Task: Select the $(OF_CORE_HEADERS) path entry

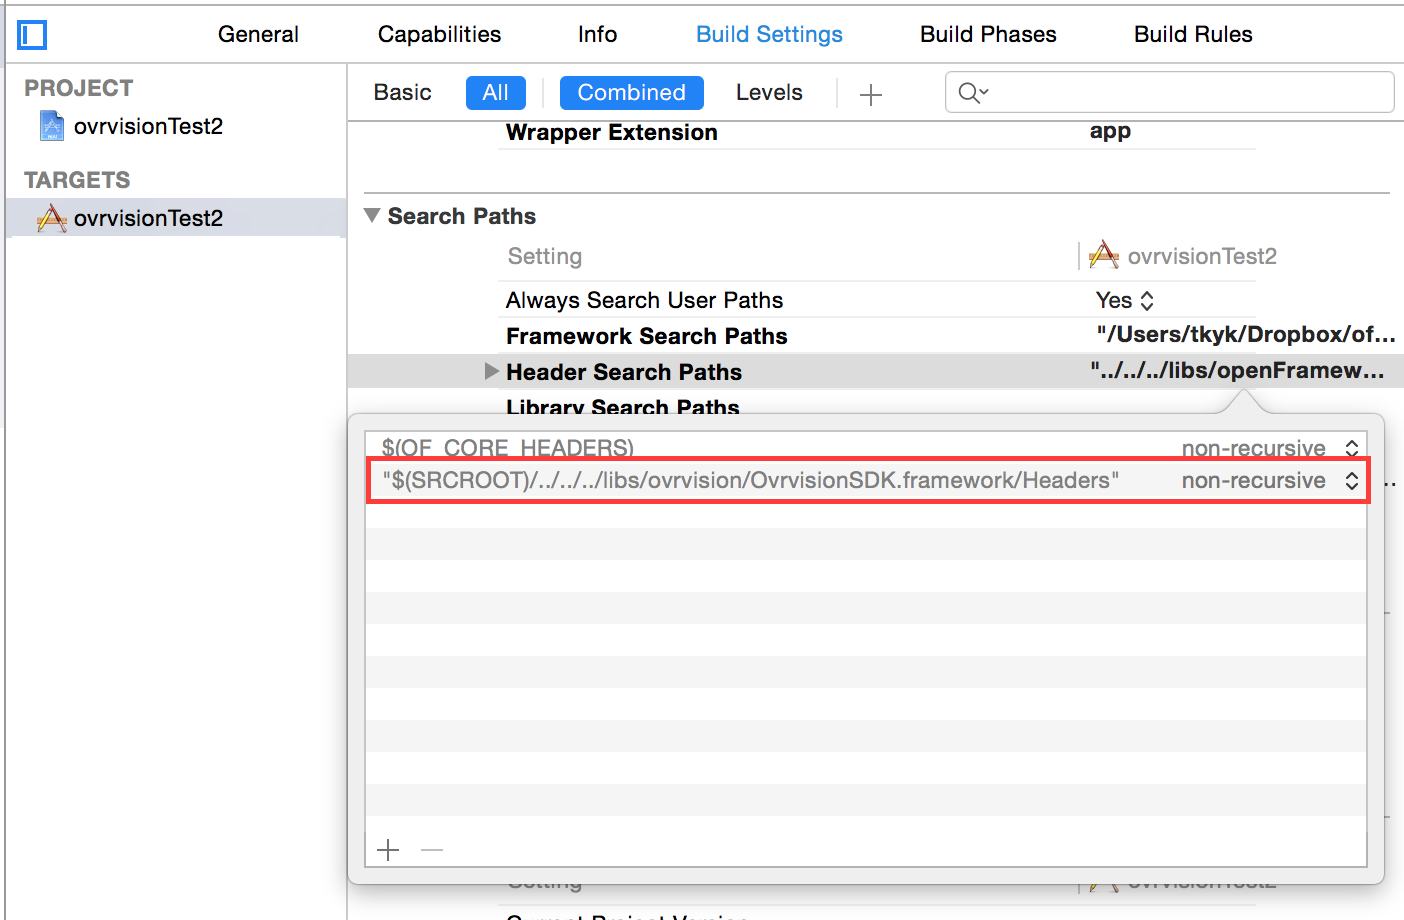Action: point(508,448)
